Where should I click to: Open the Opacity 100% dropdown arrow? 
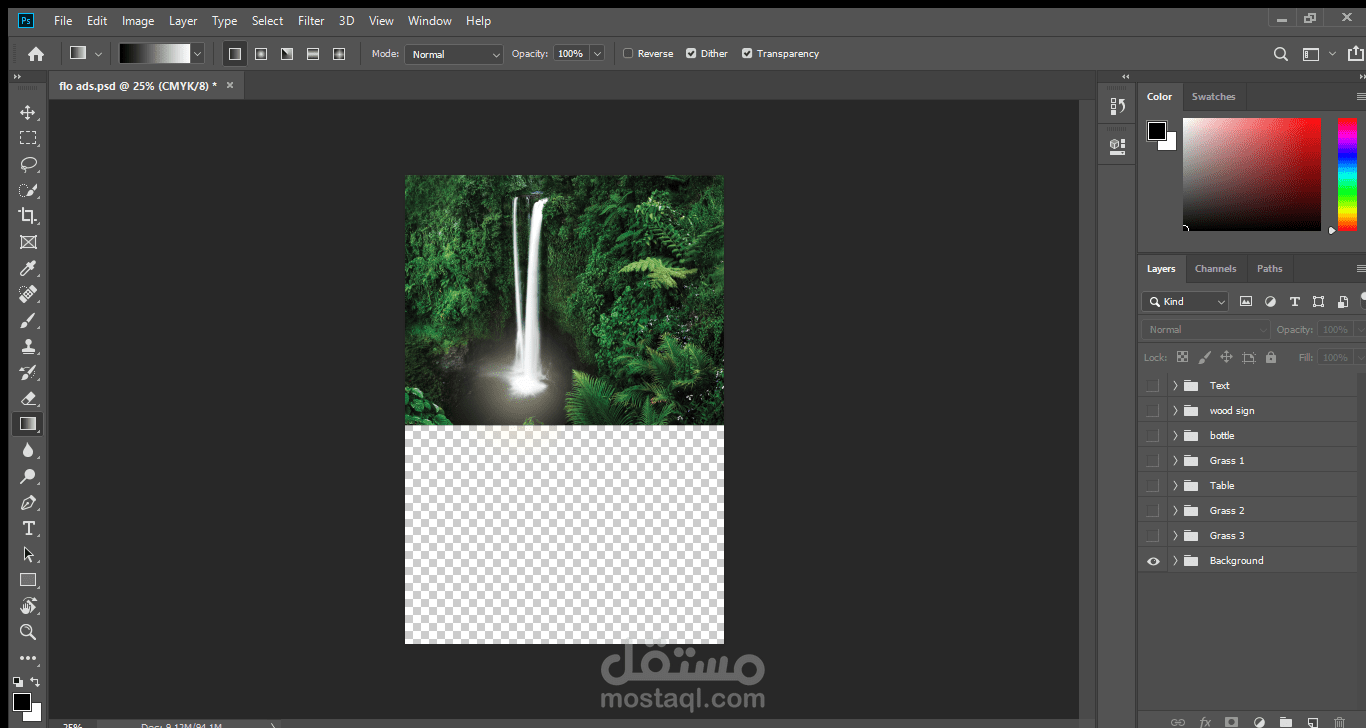(x=597, y=54)
